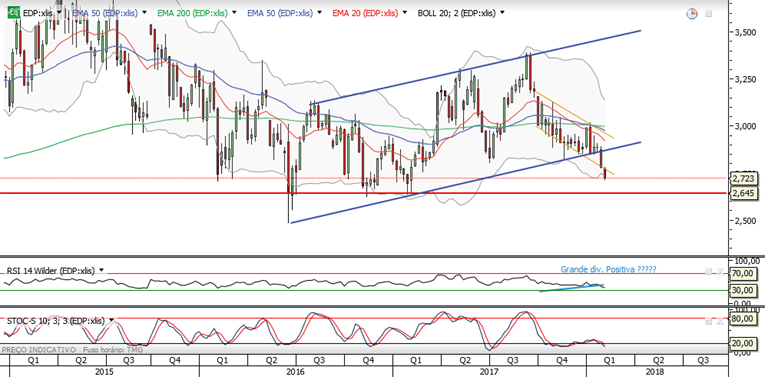Select the 2018 year label on timeline
The height and width of the screenshot is (377, 765).
click(654, 372)
